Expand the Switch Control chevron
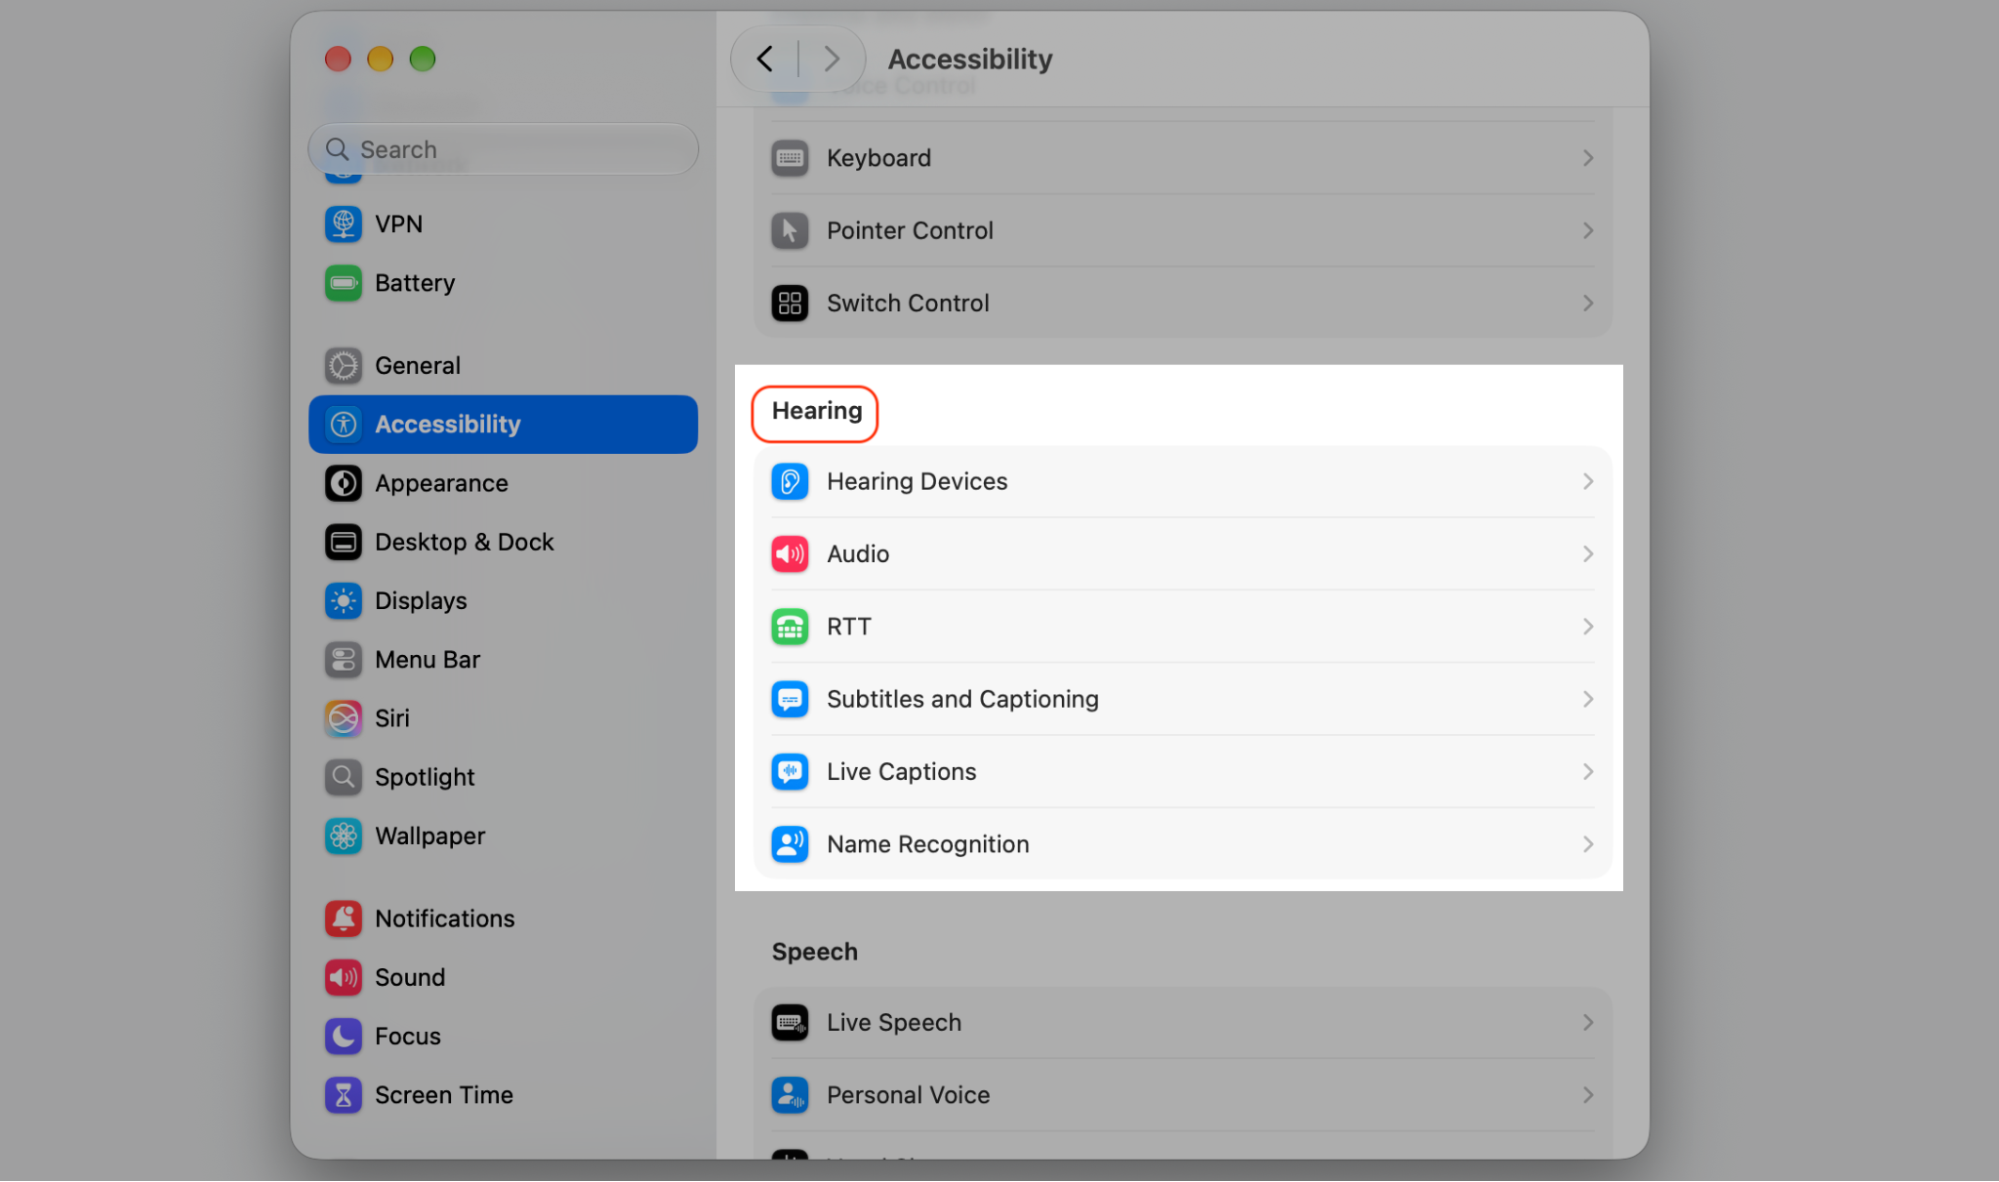 coord(1588,303)
